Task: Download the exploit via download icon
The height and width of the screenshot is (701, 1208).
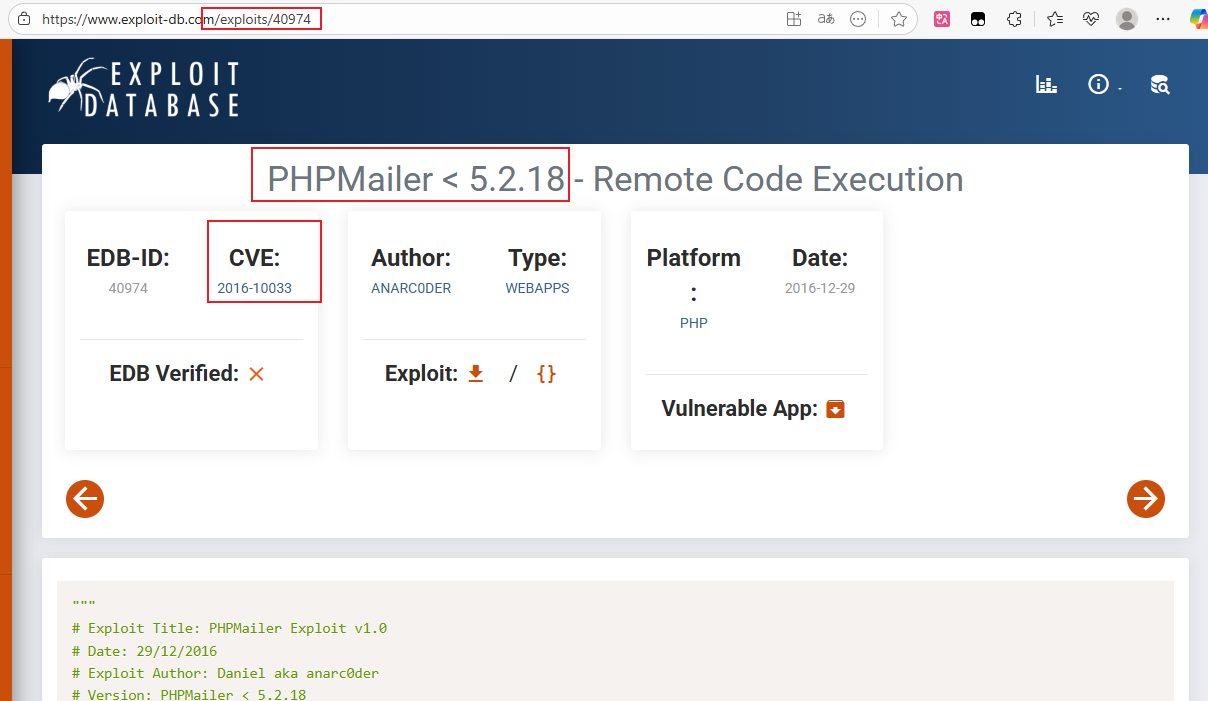Action: 476,374
